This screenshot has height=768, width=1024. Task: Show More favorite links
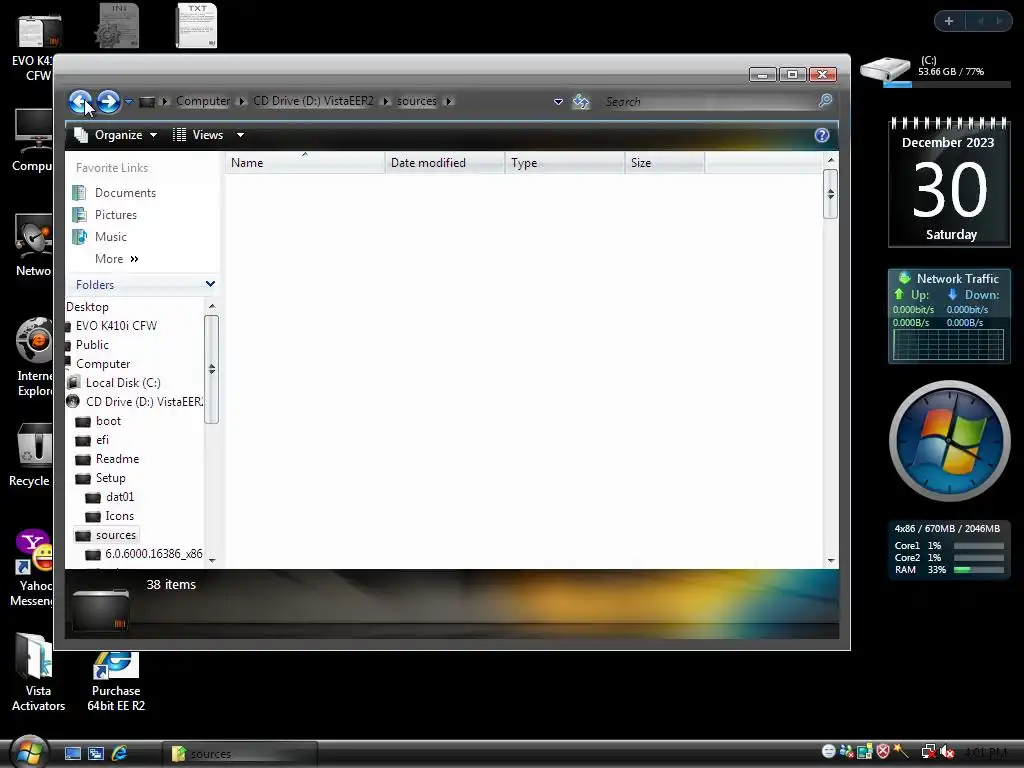[x=116, y=259]
